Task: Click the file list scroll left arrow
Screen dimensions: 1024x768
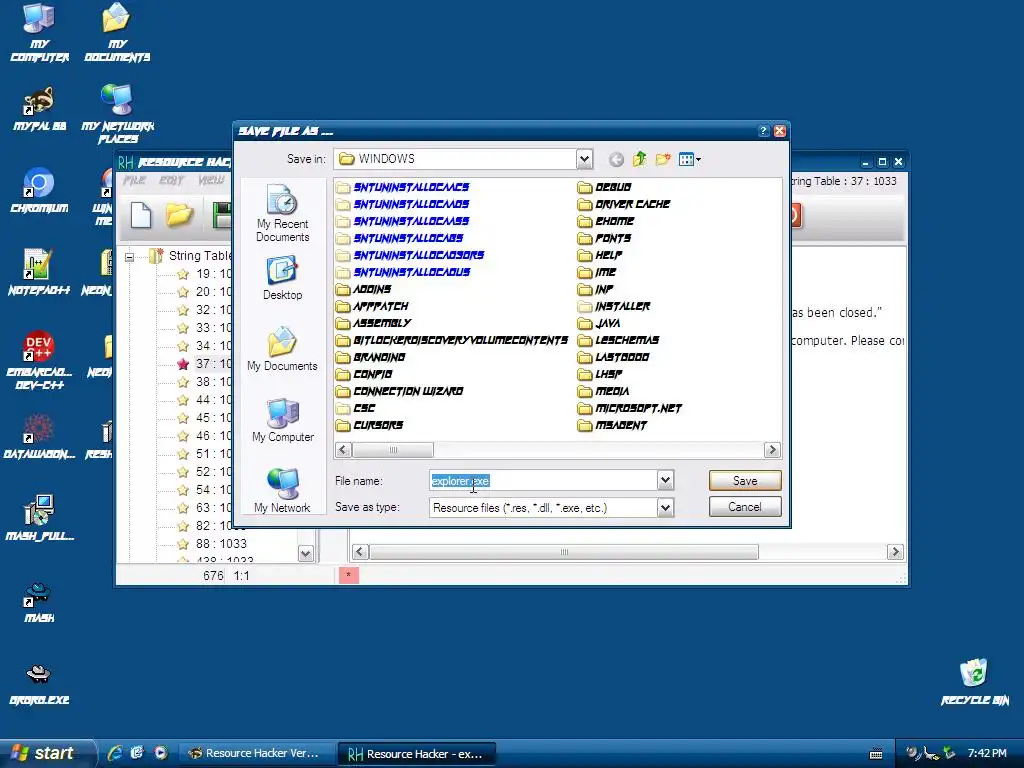Action: click(343, 450)
